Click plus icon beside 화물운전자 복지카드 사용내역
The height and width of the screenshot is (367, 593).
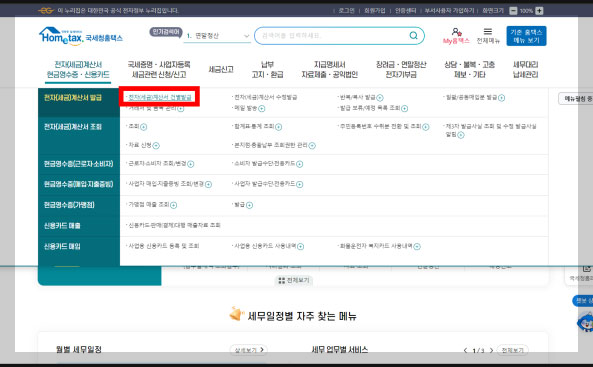tap(417, 247)
